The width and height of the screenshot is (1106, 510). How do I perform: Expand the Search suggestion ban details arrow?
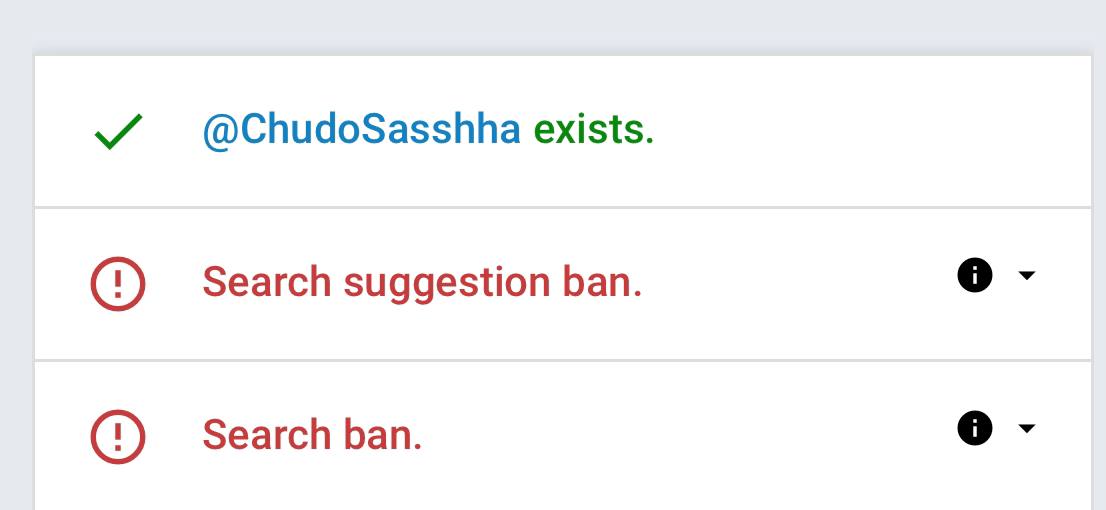(x=1027, y=275)
